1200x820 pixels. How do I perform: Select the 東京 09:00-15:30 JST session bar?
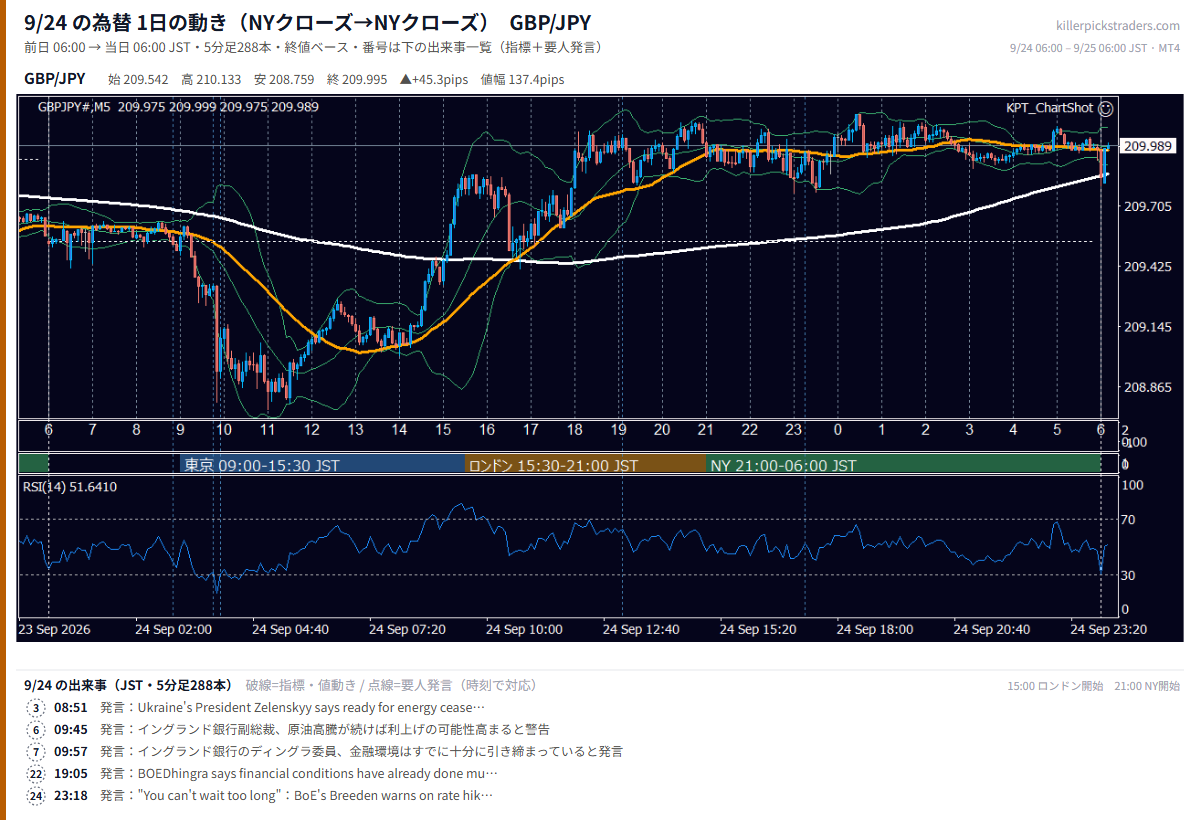click(322, 465)
